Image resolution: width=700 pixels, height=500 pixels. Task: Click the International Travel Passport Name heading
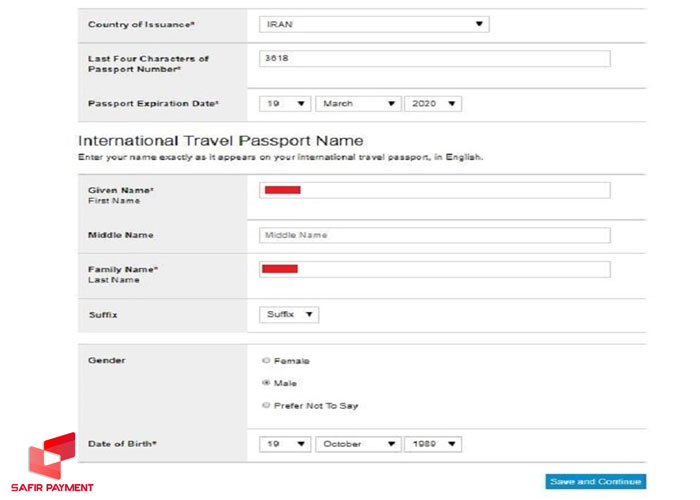pyautogui.click(x=220, y=141)
